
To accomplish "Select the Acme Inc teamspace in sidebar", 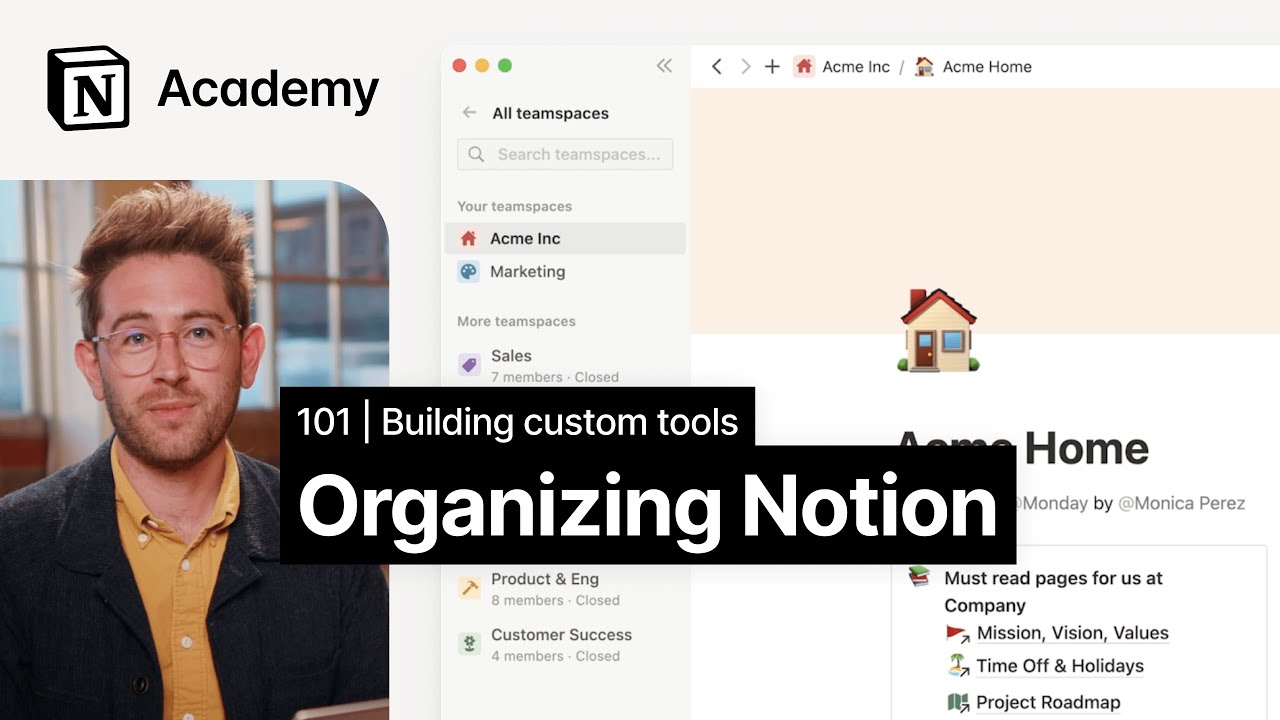I will [x=526, y=239].
